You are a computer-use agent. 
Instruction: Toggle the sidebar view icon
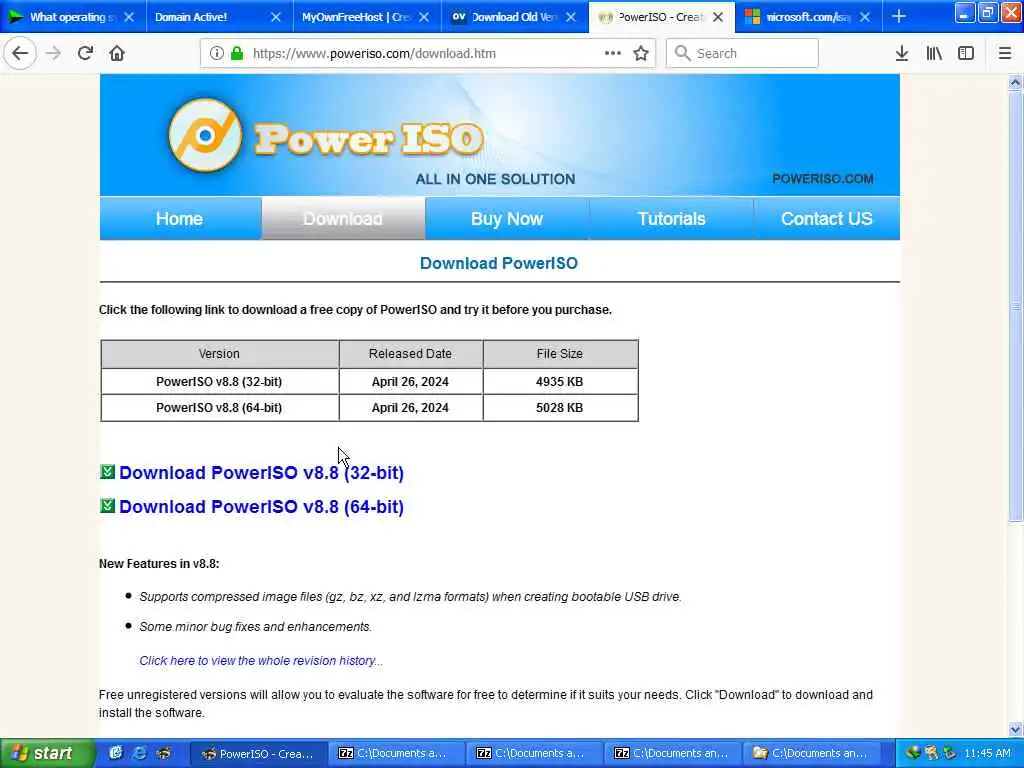(966, 54)
